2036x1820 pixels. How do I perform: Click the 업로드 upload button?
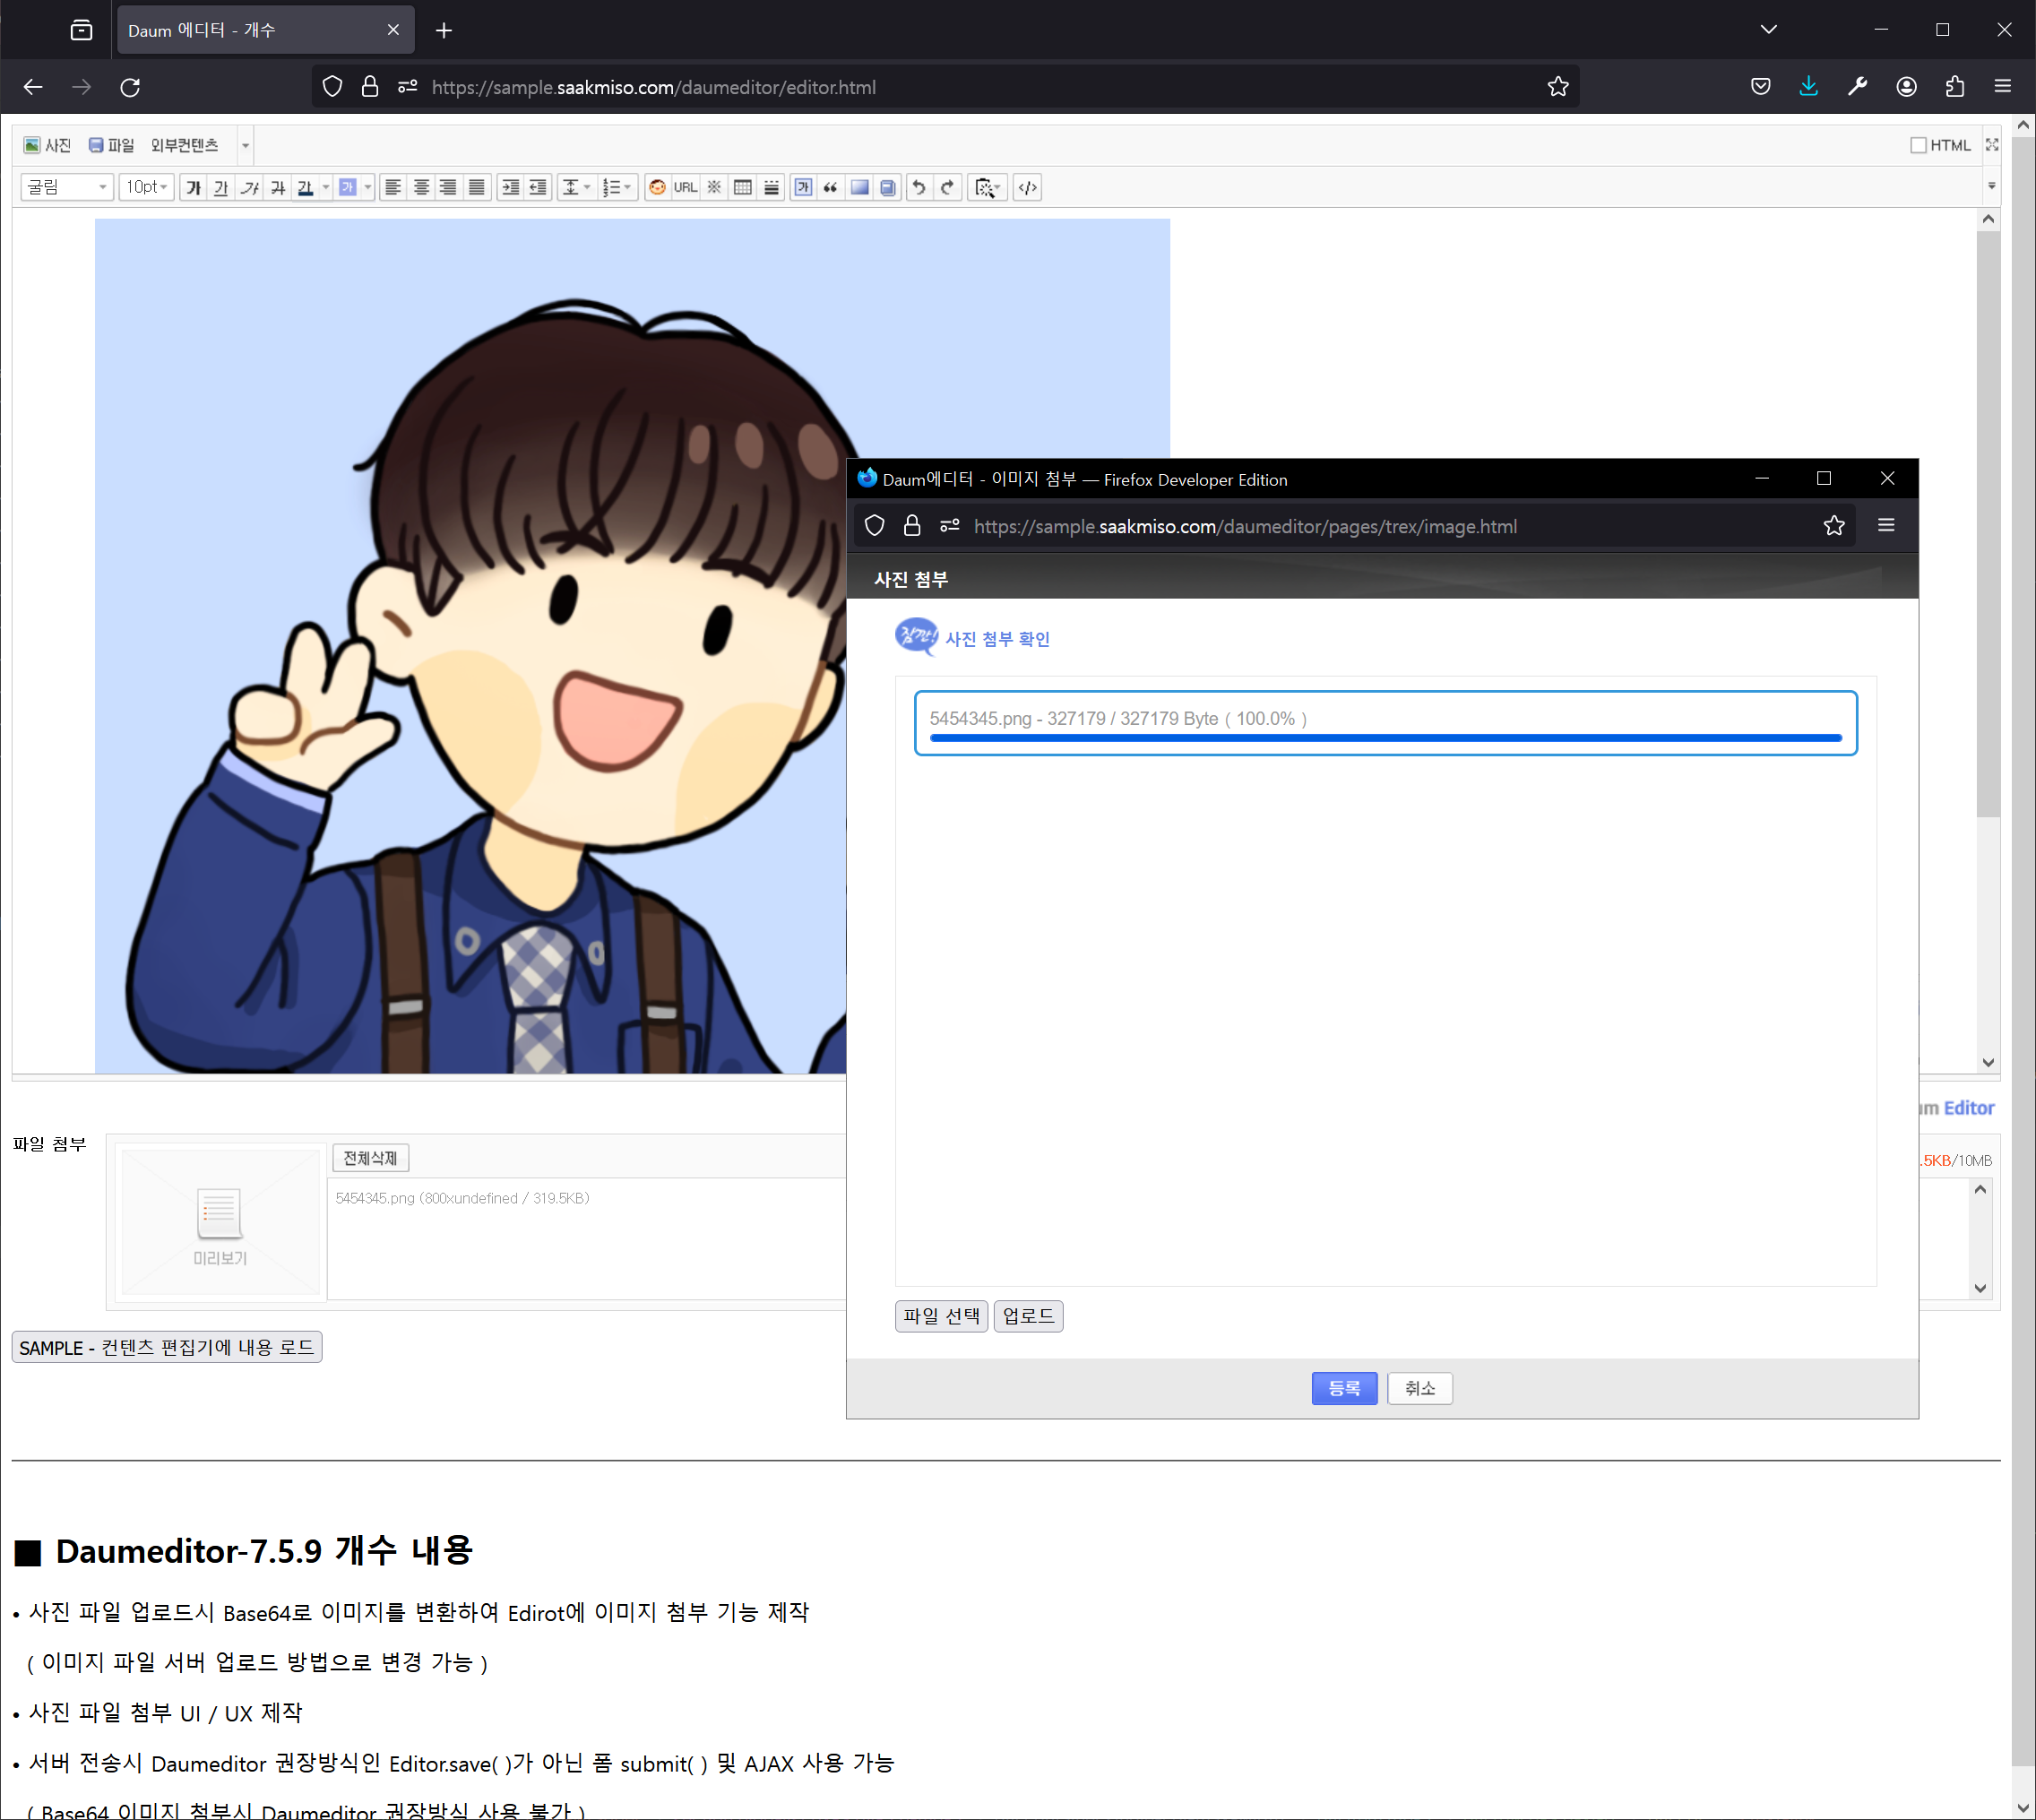(x=1028, y=1317)
